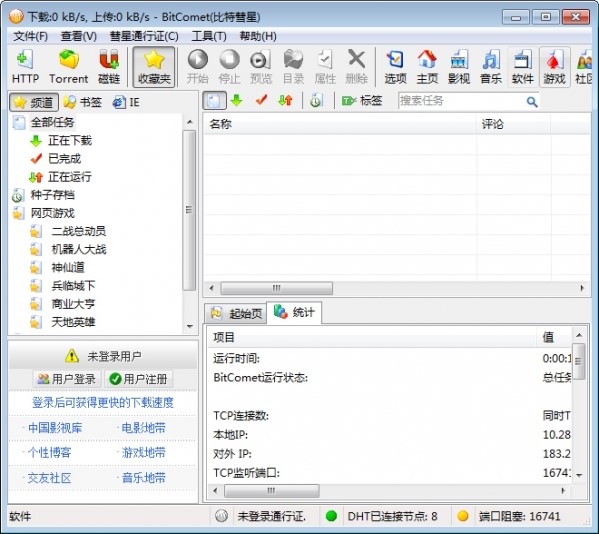Open the 游戏地带 link
599x534 pixels.
coord(143,453)
